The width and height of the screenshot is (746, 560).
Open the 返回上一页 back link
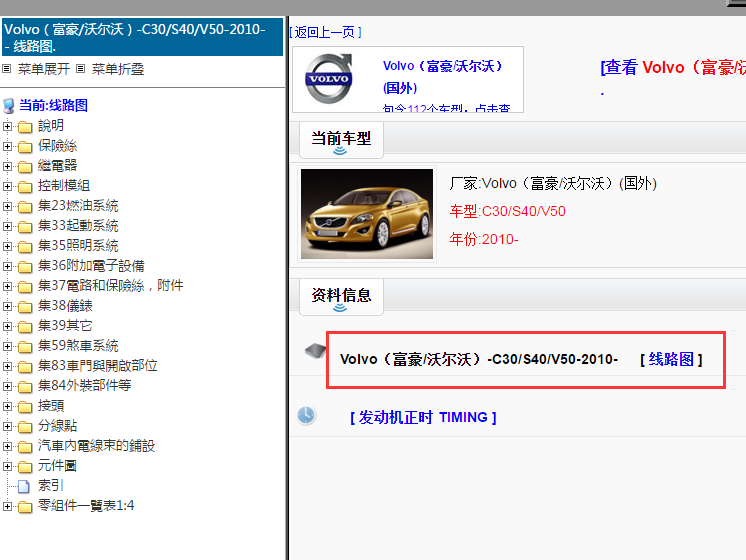pyautogui.click(x=325, y=32)
